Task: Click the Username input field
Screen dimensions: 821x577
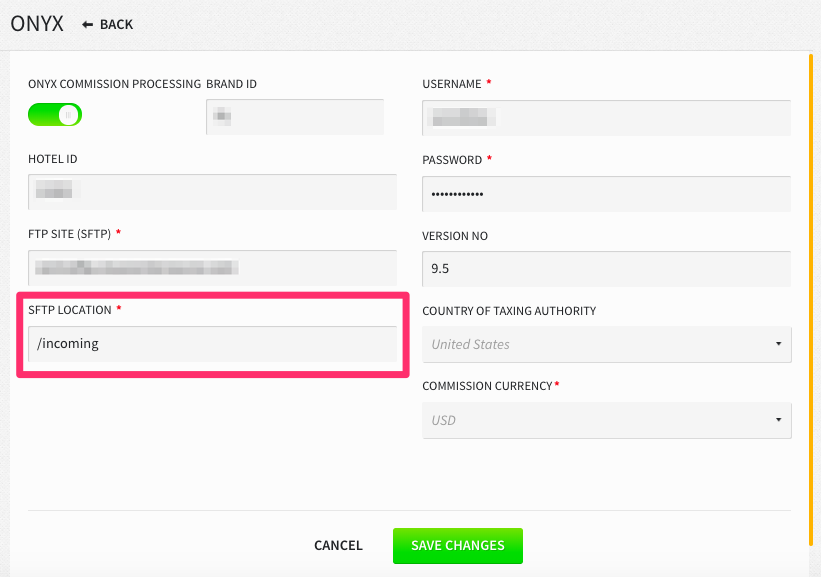Action: 606,118
